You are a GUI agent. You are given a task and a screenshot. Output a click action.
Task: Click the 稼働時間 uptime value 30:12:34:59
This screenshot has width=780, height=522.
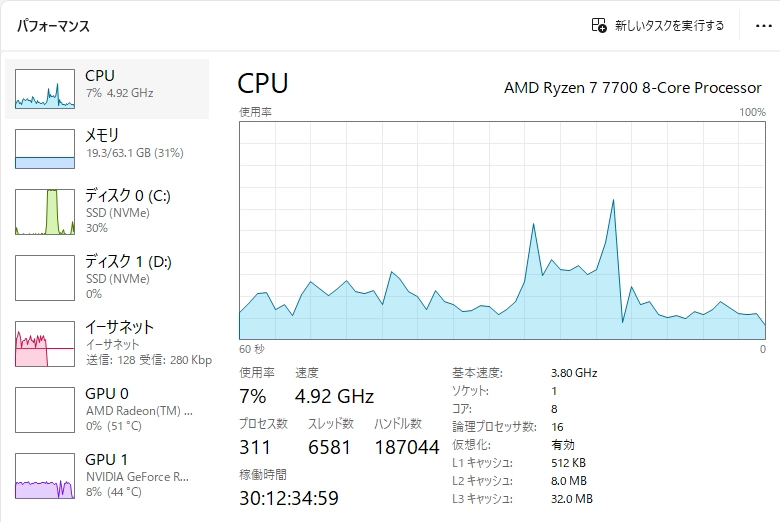click(289, 497)
